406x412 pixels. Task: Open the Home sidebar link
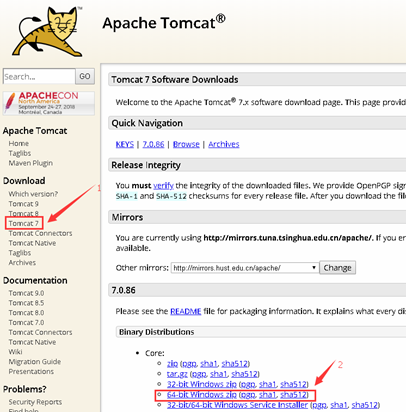pos(19,143)
